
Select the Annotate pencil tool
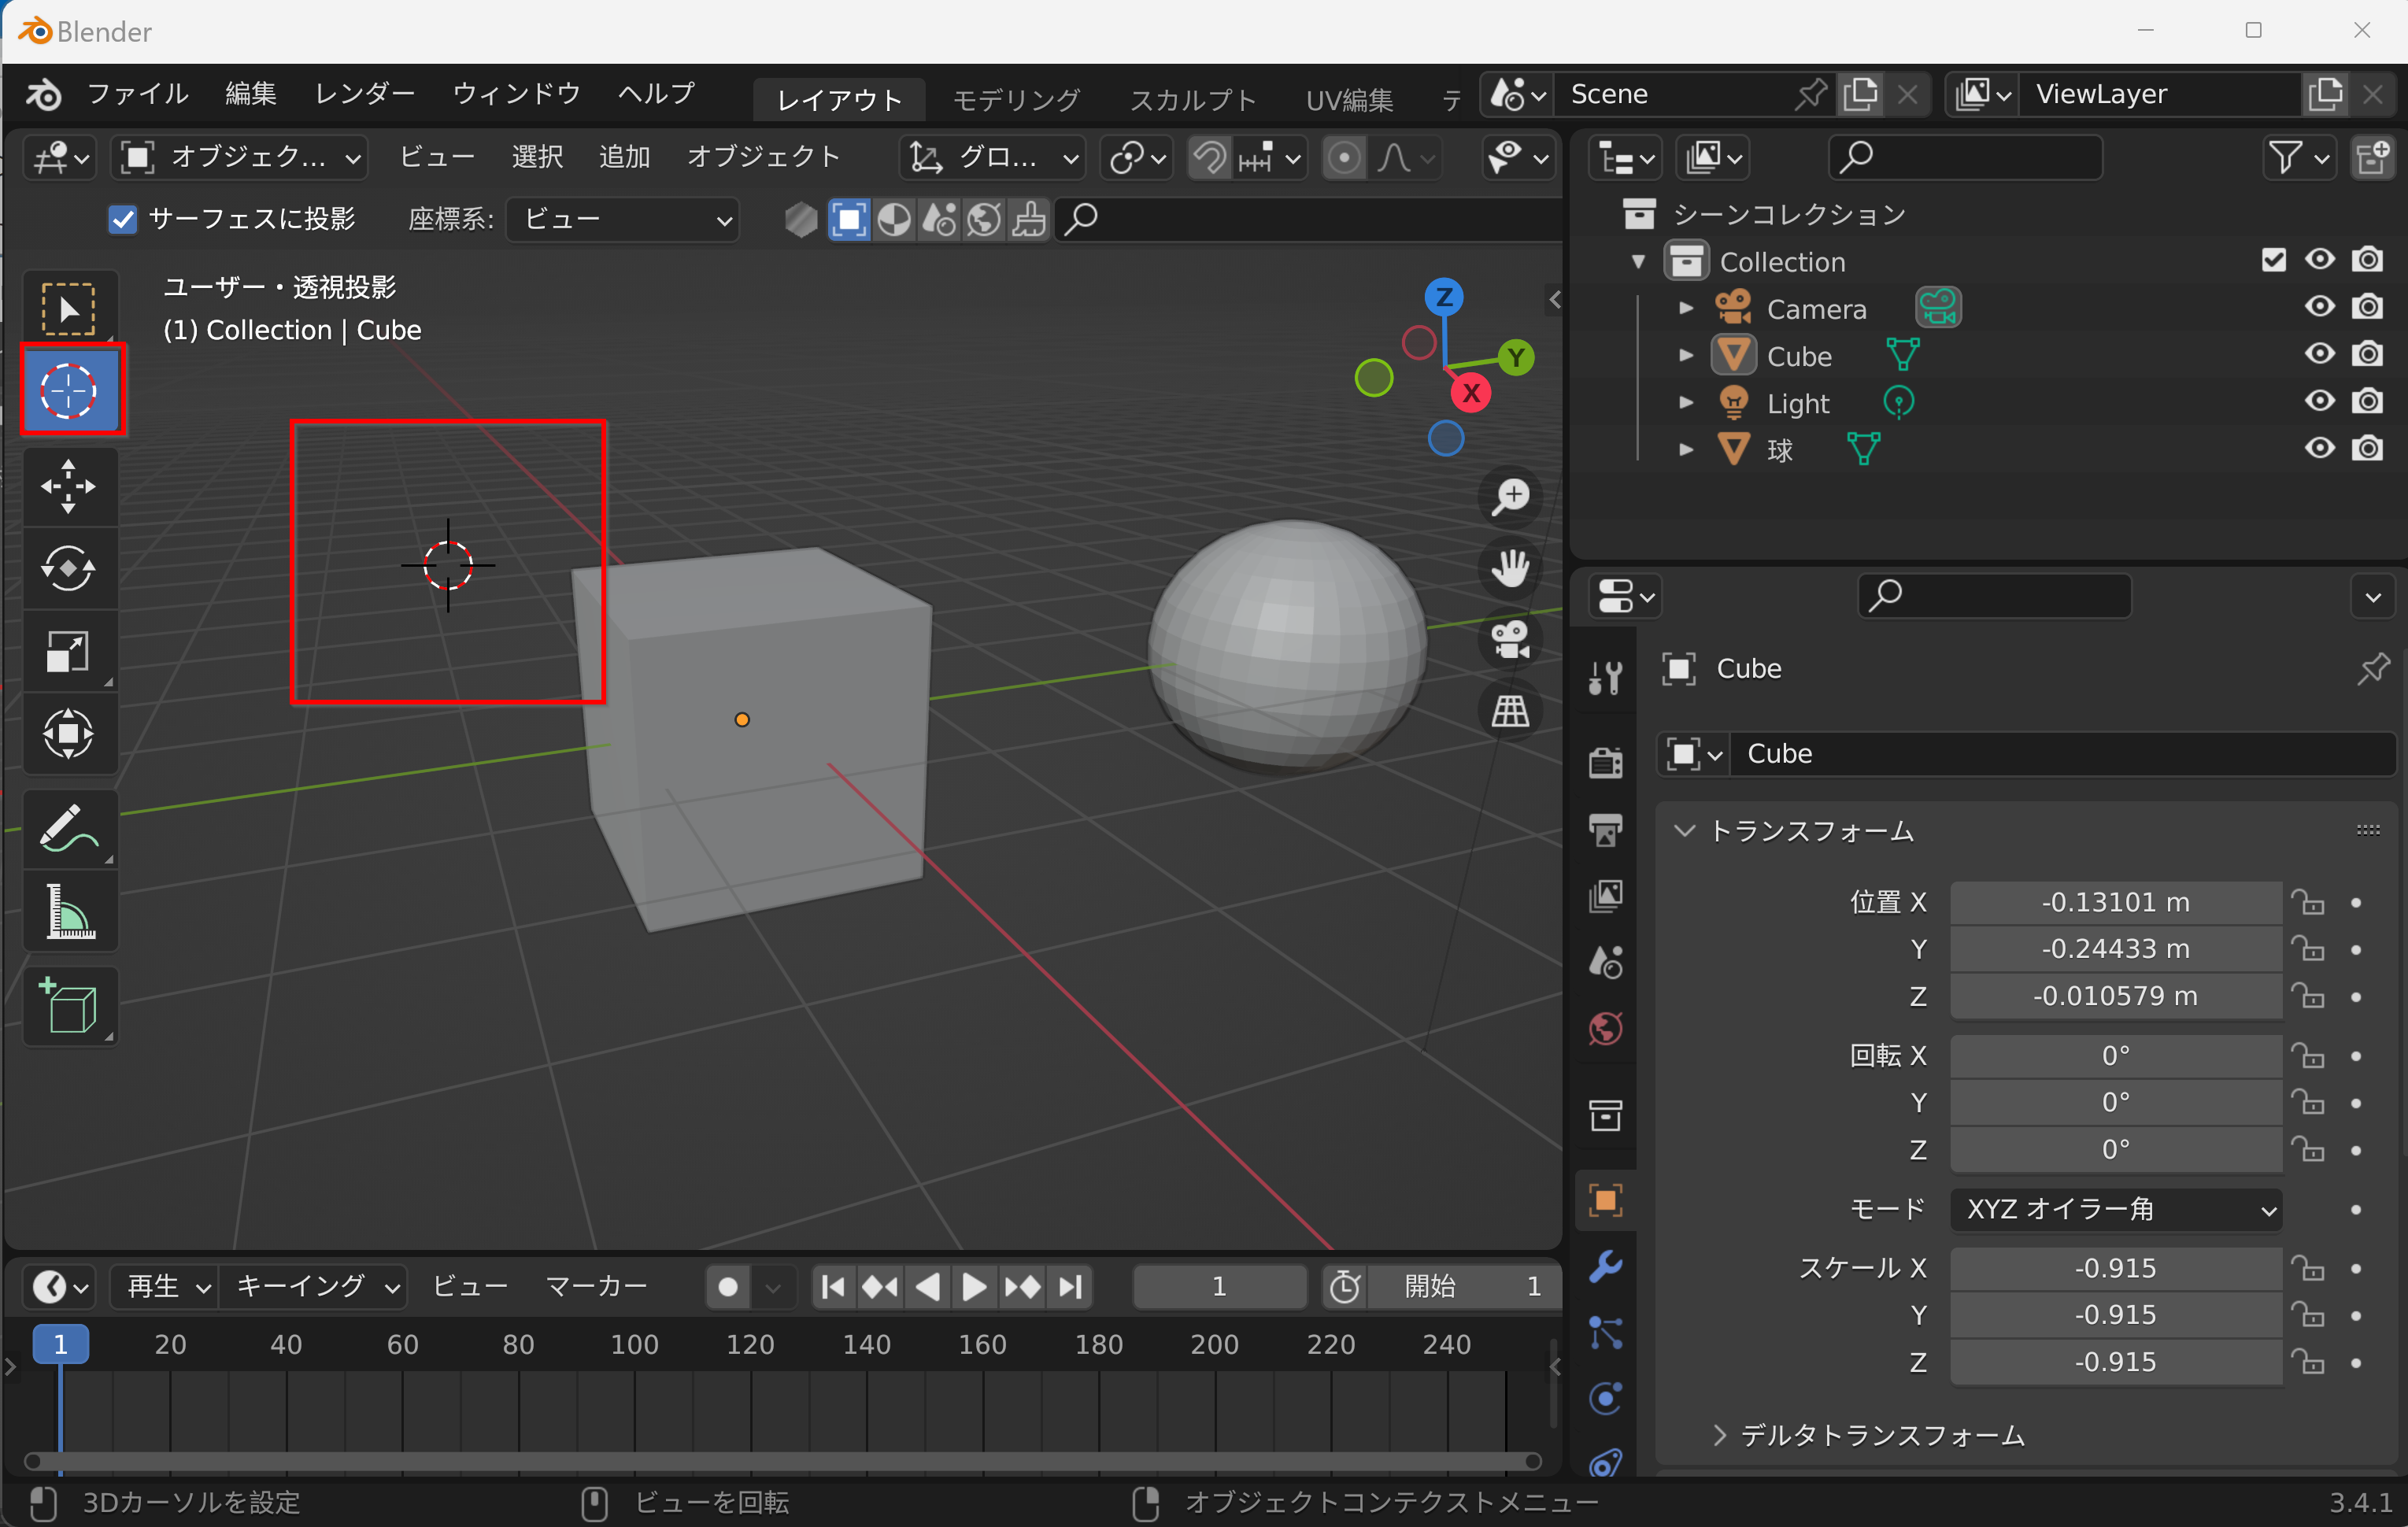point(68,829)
